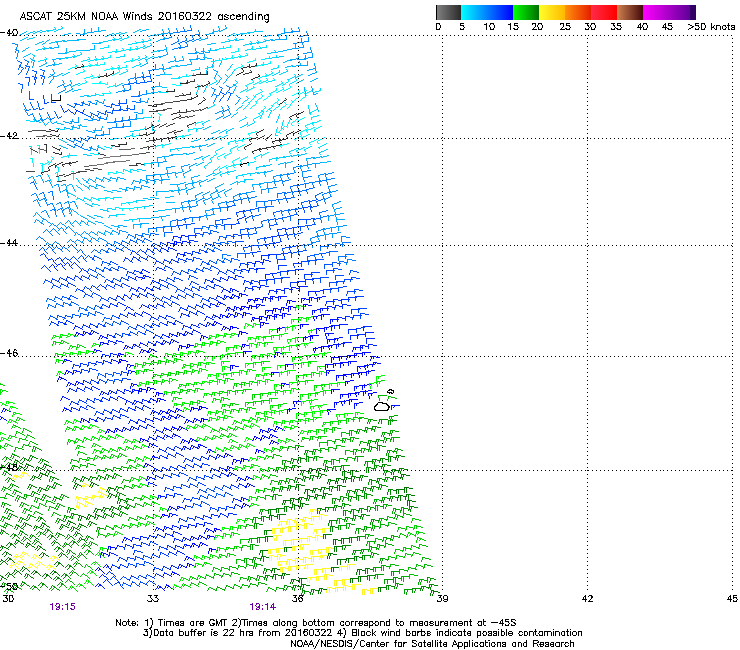Viewport: 740px width, 650px height.
Task: Click the purple '19:14' pass time label
Action: 262,607
